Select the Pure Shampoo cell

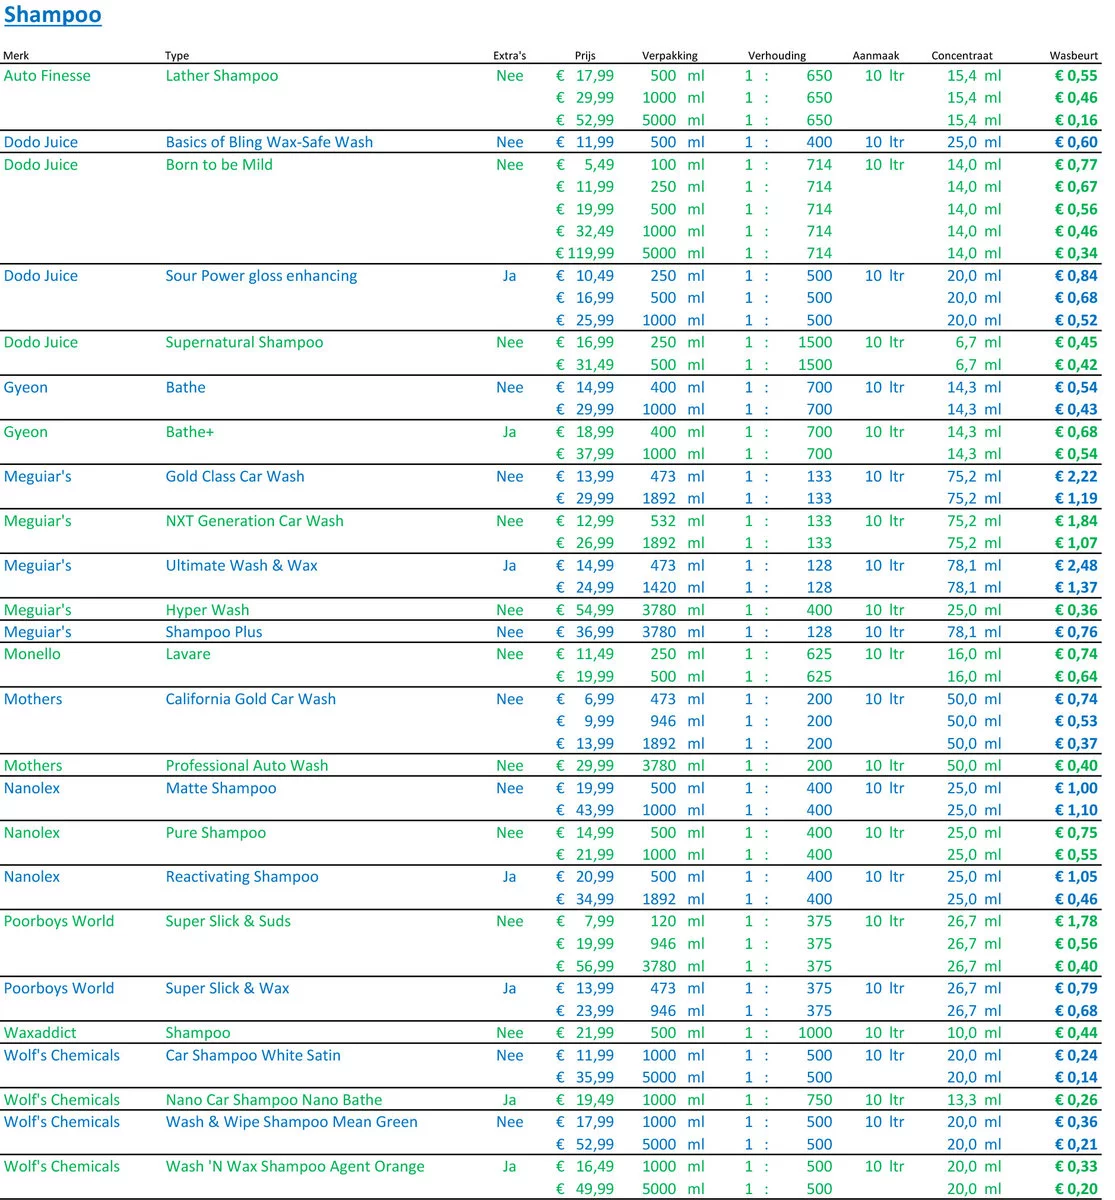point(216,833)
